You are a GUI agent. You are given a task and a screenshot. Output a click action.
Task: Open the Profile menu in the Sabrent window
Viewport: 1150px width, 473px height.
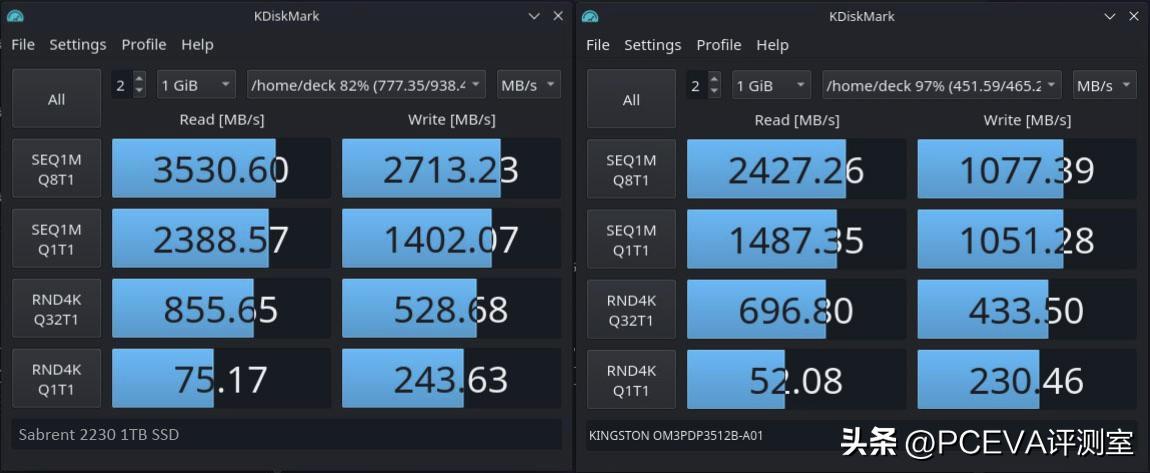144,45
